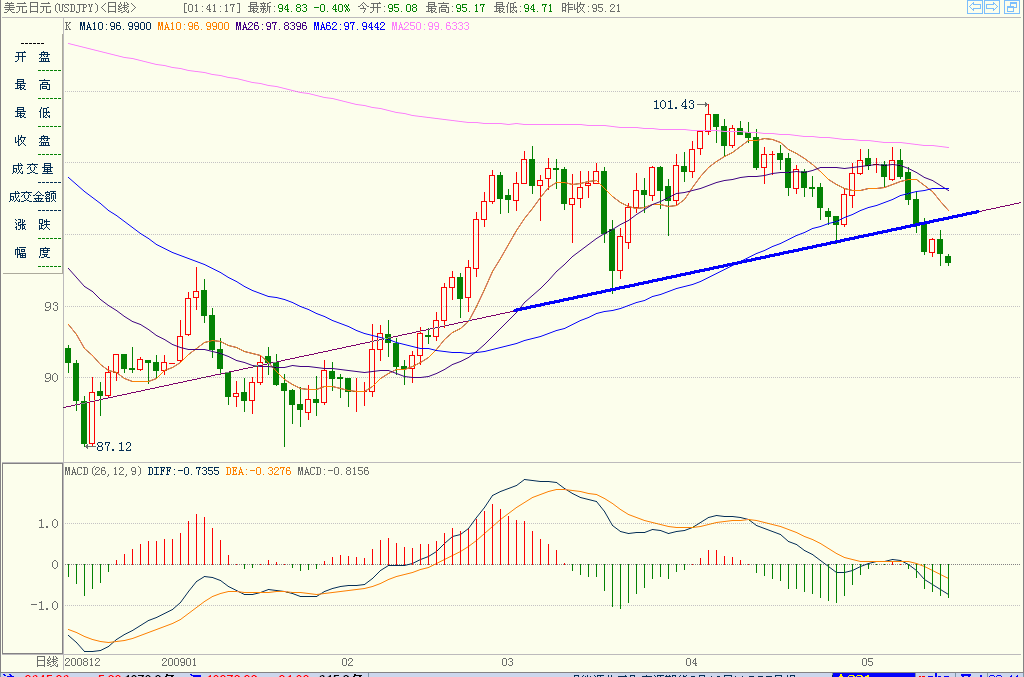
Task: Click the MACD(26,12,9) indicator title
Action: tap(103, 471)
